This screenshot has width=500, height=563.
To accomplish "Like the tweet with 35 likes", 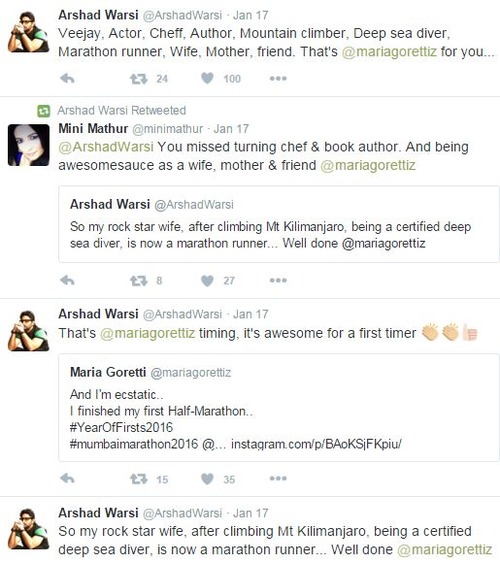I will (x=207, y=479).
